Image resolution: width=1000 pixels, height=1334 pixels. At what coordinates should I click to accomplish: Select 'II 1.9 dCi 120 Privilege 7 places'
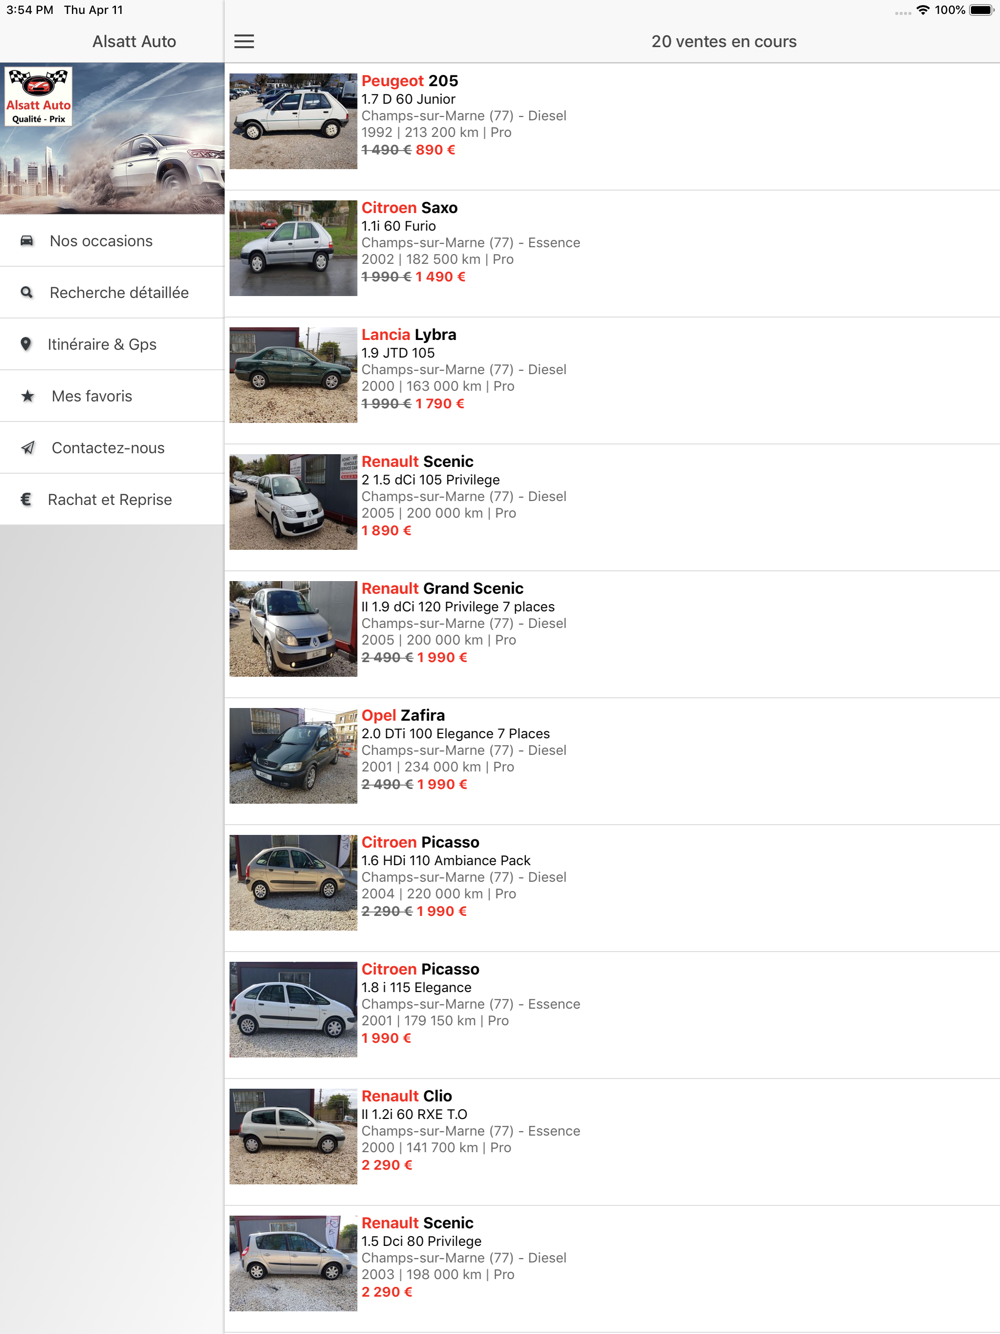tap(458, 607)
